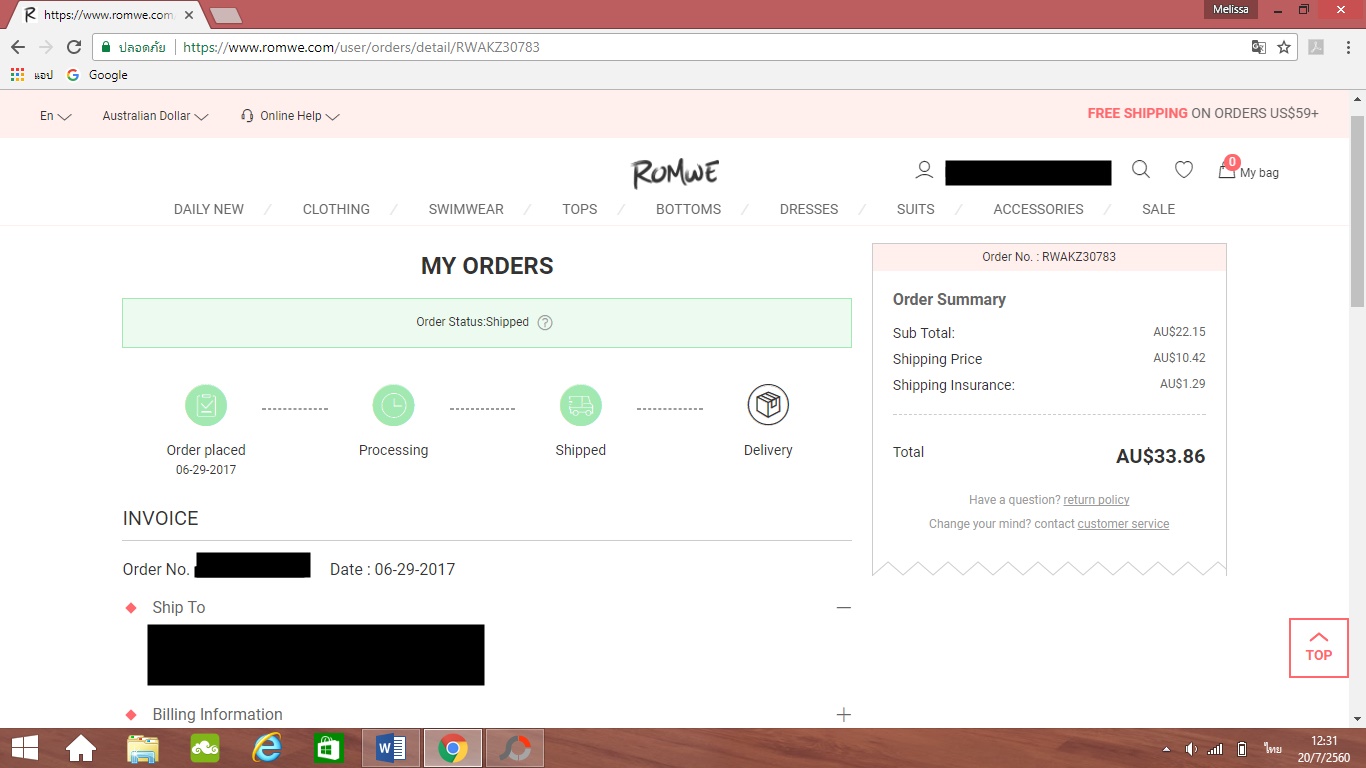1366x768 pixels.
Task: Go back using browser back arrow
Action: [18, 47]
